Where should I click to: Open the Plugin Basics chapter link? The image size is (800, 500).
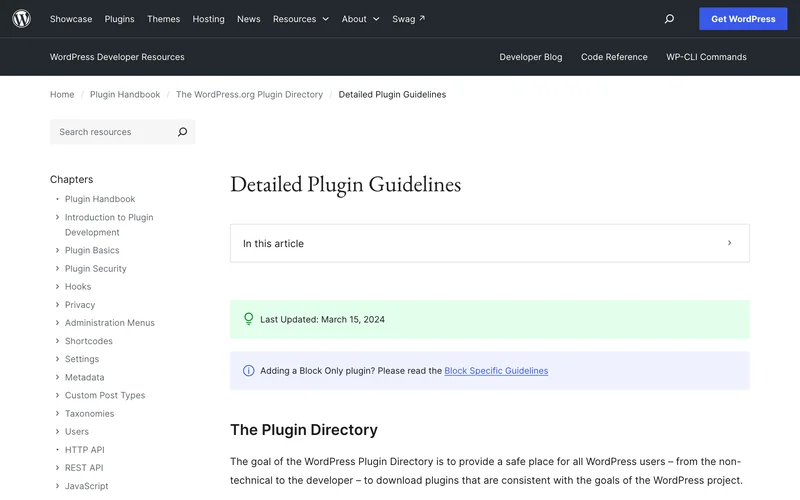tap(92, 250)
